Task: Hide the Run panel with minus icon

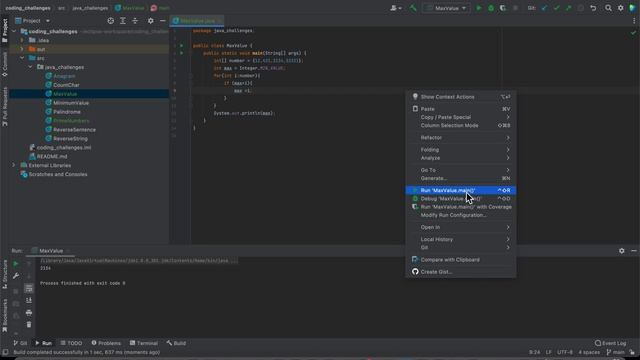Action: coord(634,251)
